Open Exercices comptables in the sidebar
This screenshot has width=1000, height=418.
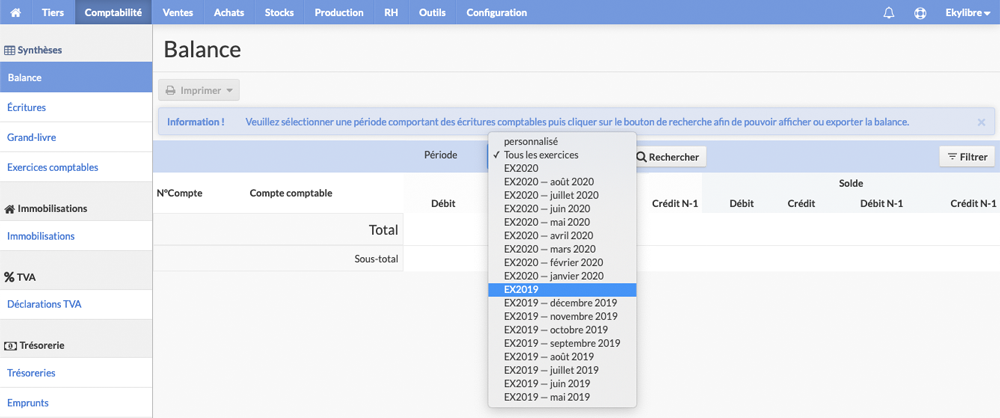pyautogui.click(x=76, y=167)
